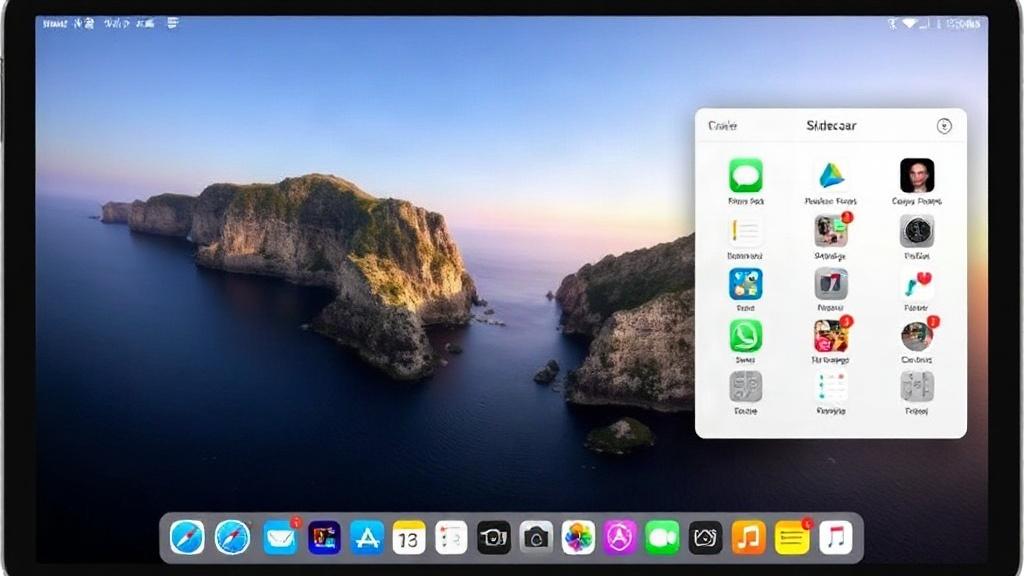The image size is (1024, 576).
Task: Open the list icon with colored dots
Action: (x=831, y=388)
